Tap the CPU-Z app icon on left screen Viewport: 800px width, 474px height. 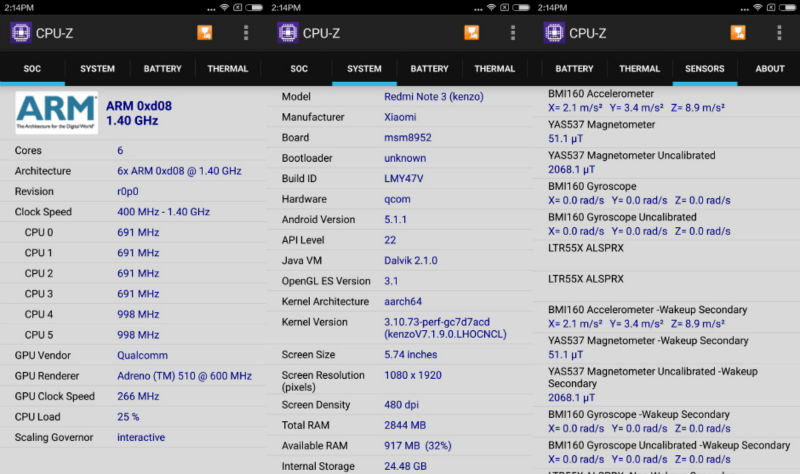click(x=21, y=33)
